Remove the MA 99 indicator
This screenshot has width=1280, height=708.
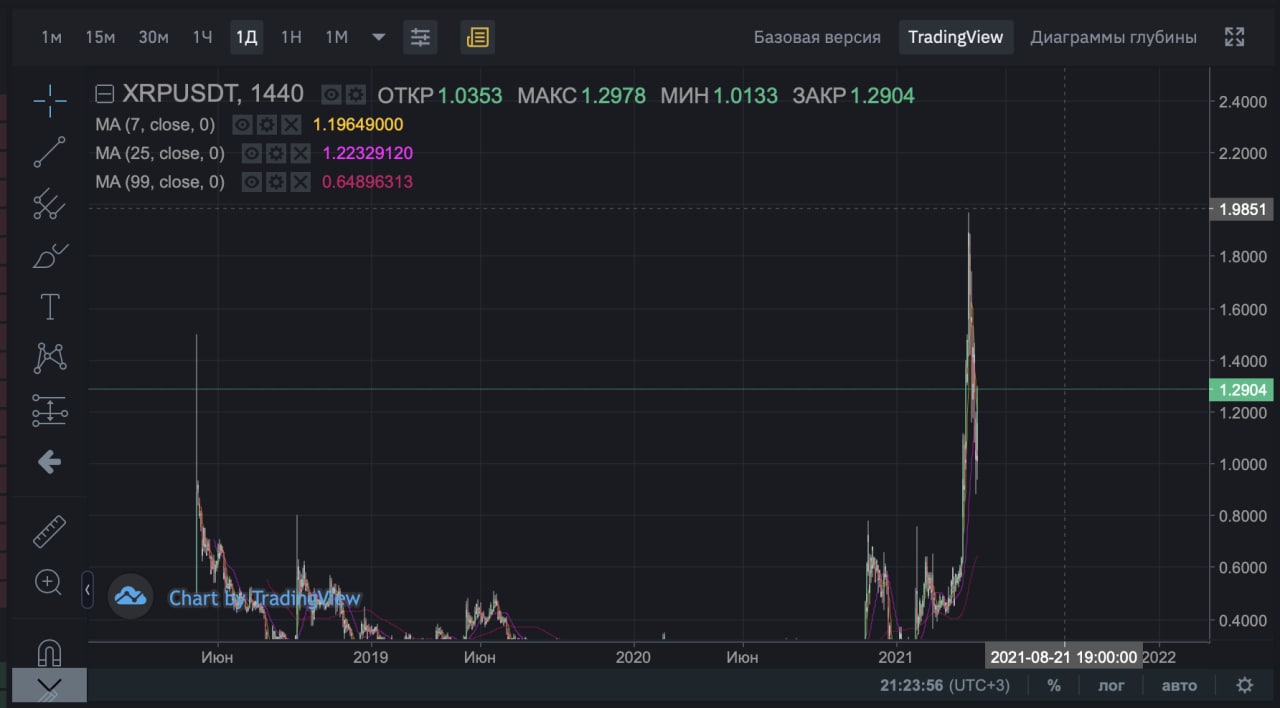point(300,182)
